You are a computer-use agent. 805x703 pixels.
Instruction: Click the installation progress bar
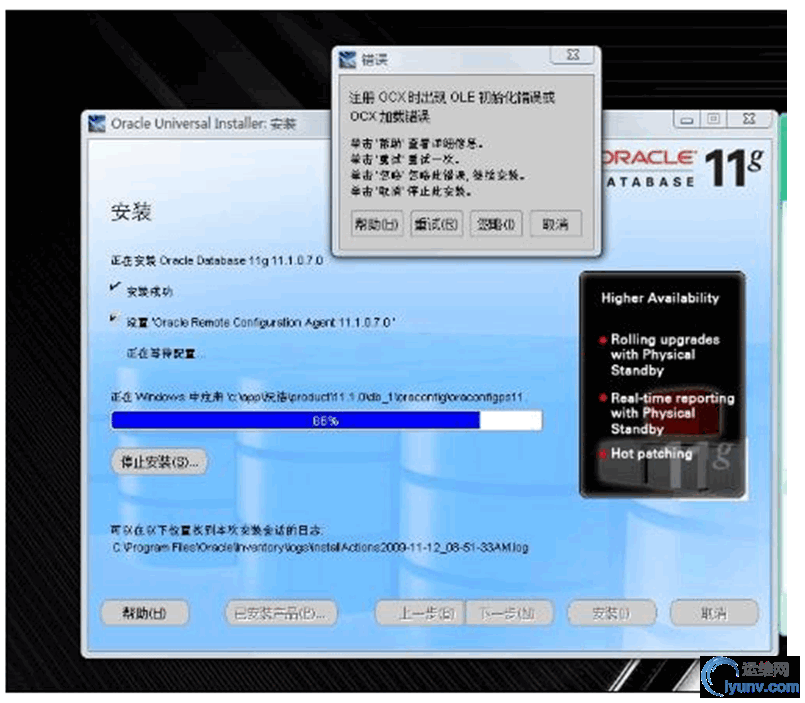click(327, 421)
